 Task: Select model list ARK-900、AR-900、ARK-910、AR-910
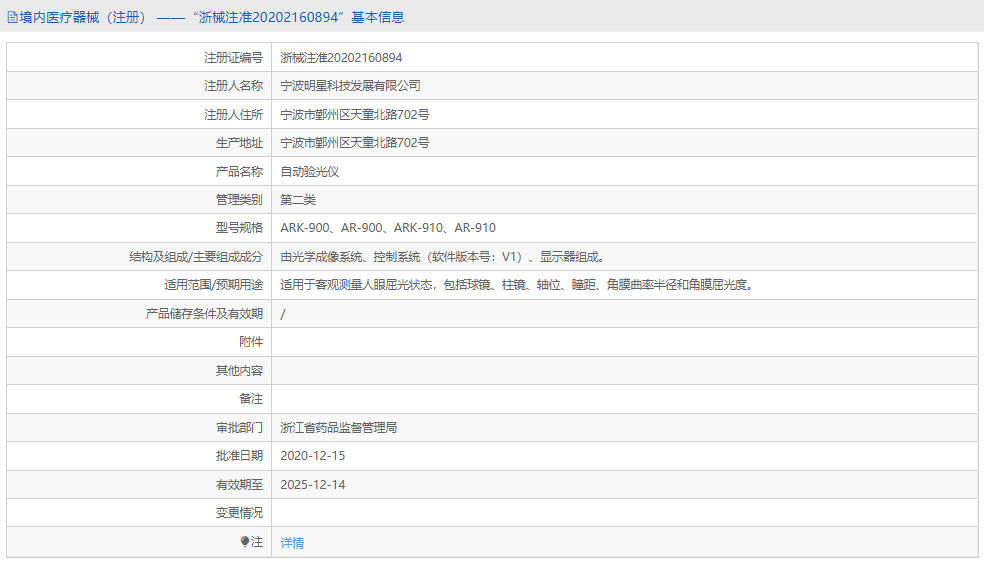pos(388,228)
